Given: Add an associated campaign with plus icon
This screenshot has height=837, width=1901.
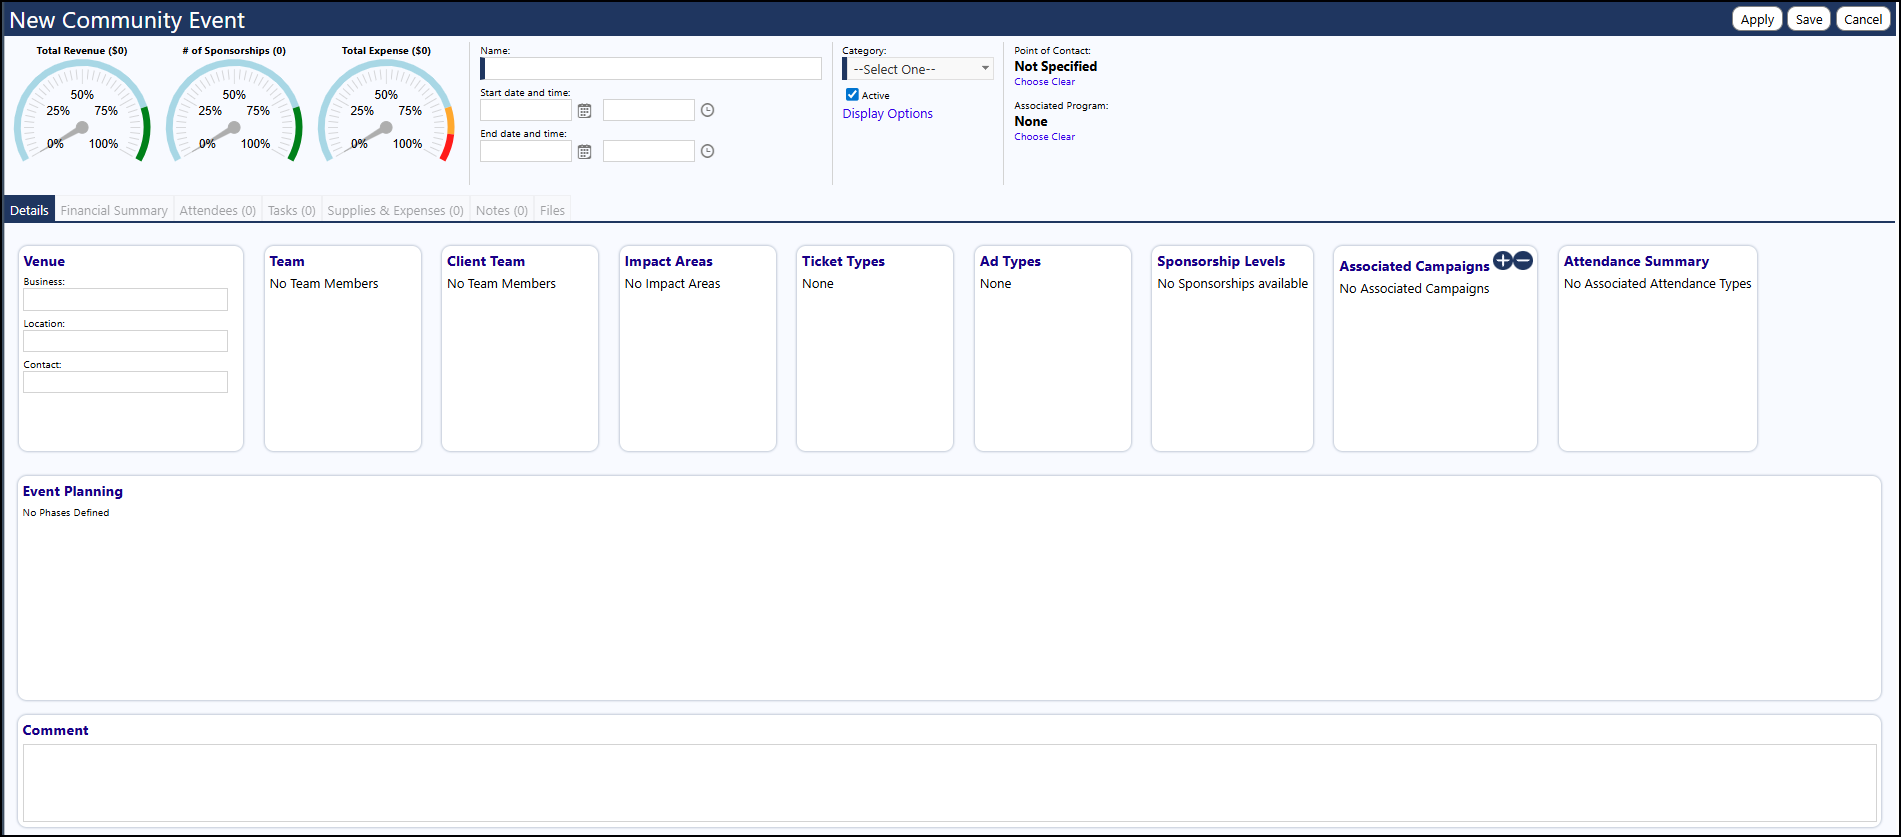Looking at the screenshot, I should coord(1502,261).
